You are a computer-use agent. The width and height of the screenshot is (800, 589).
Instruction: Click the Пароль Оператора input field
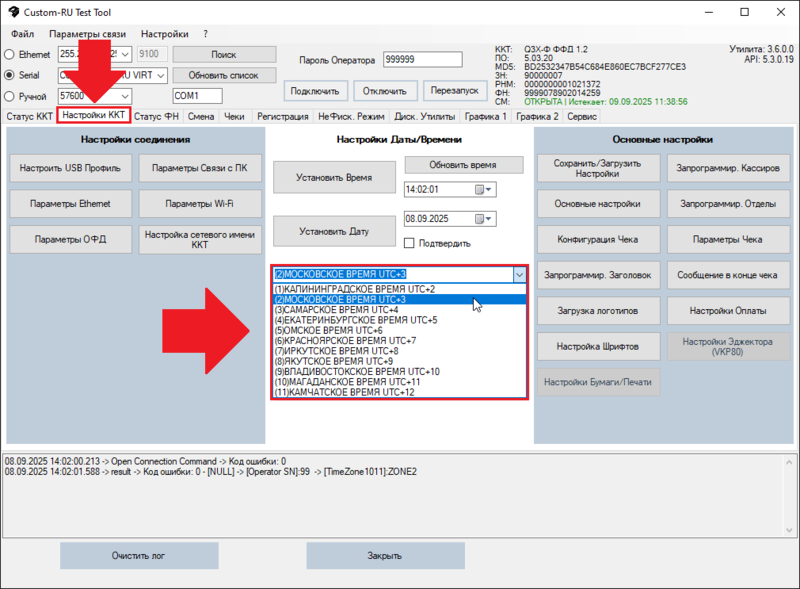tap(413, 60)
